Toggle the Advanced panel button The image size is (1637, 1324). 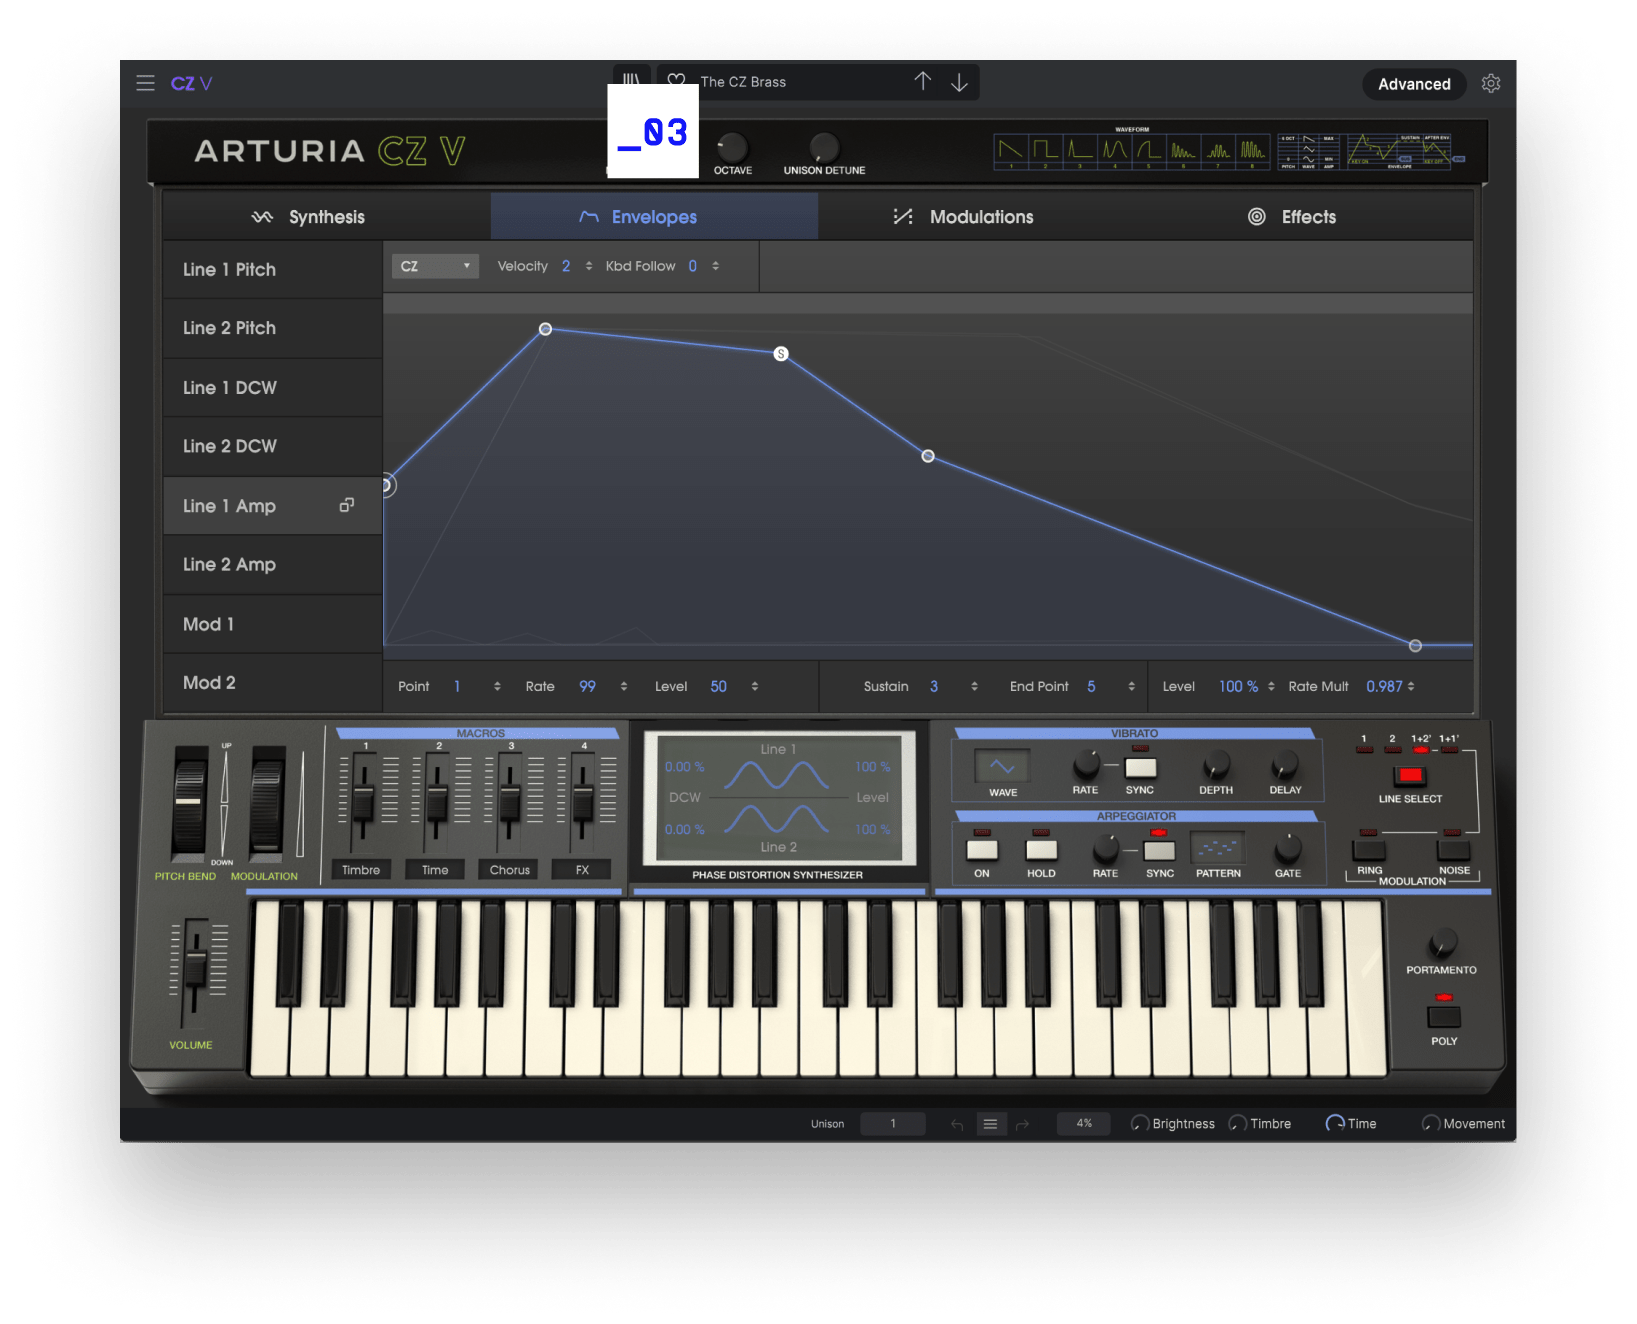click(x=1414, y=84)
